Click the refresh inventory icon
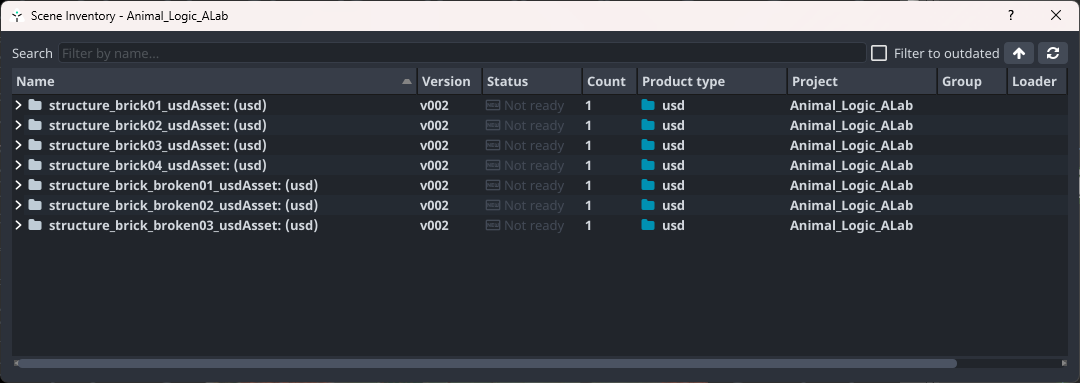The width and height of the screenshot is (1080, 383). click(x=1052, y=53)
